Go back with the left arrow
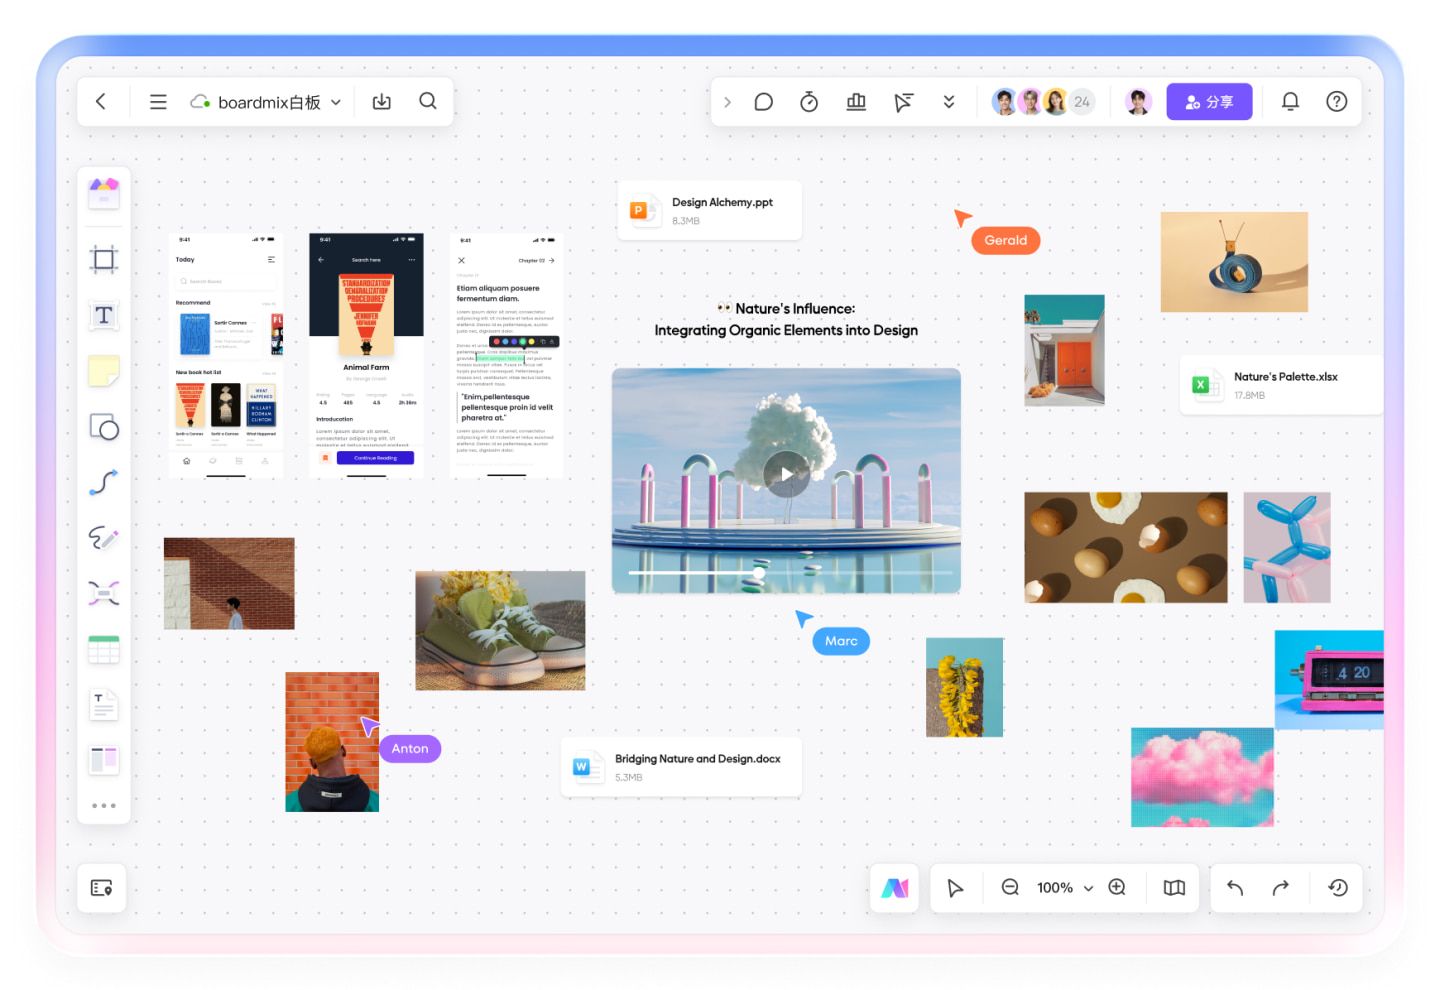This screenshot has width=1440, height=990. coord(101,102)
